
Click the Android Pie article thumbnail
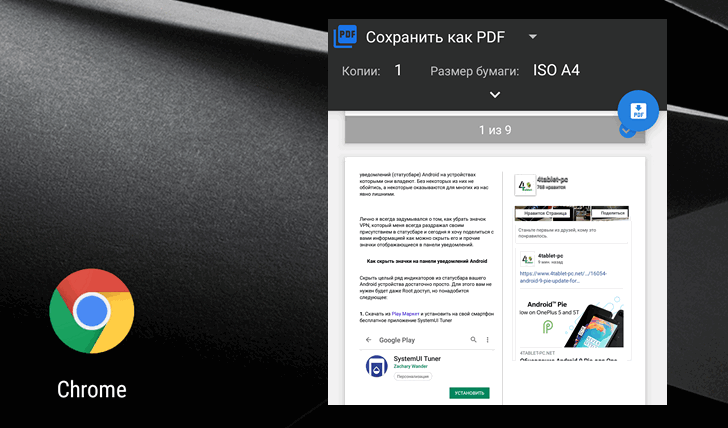[572, 322]
